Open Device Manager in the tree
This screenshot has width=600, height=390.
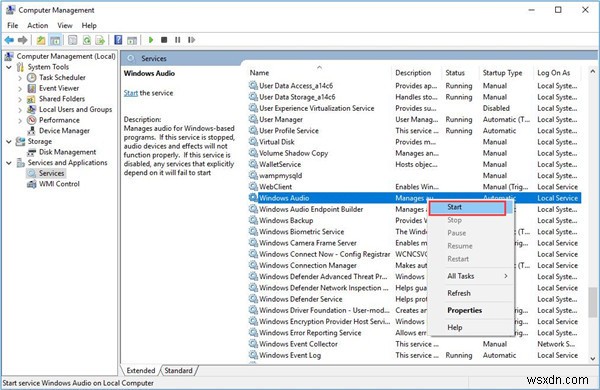pyautogui.click(x=64, y=131)
